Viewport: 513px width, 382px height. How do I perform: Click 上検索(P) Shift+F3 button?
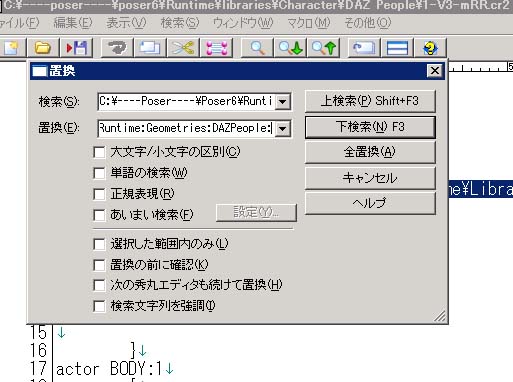click(x=370, y=101)
